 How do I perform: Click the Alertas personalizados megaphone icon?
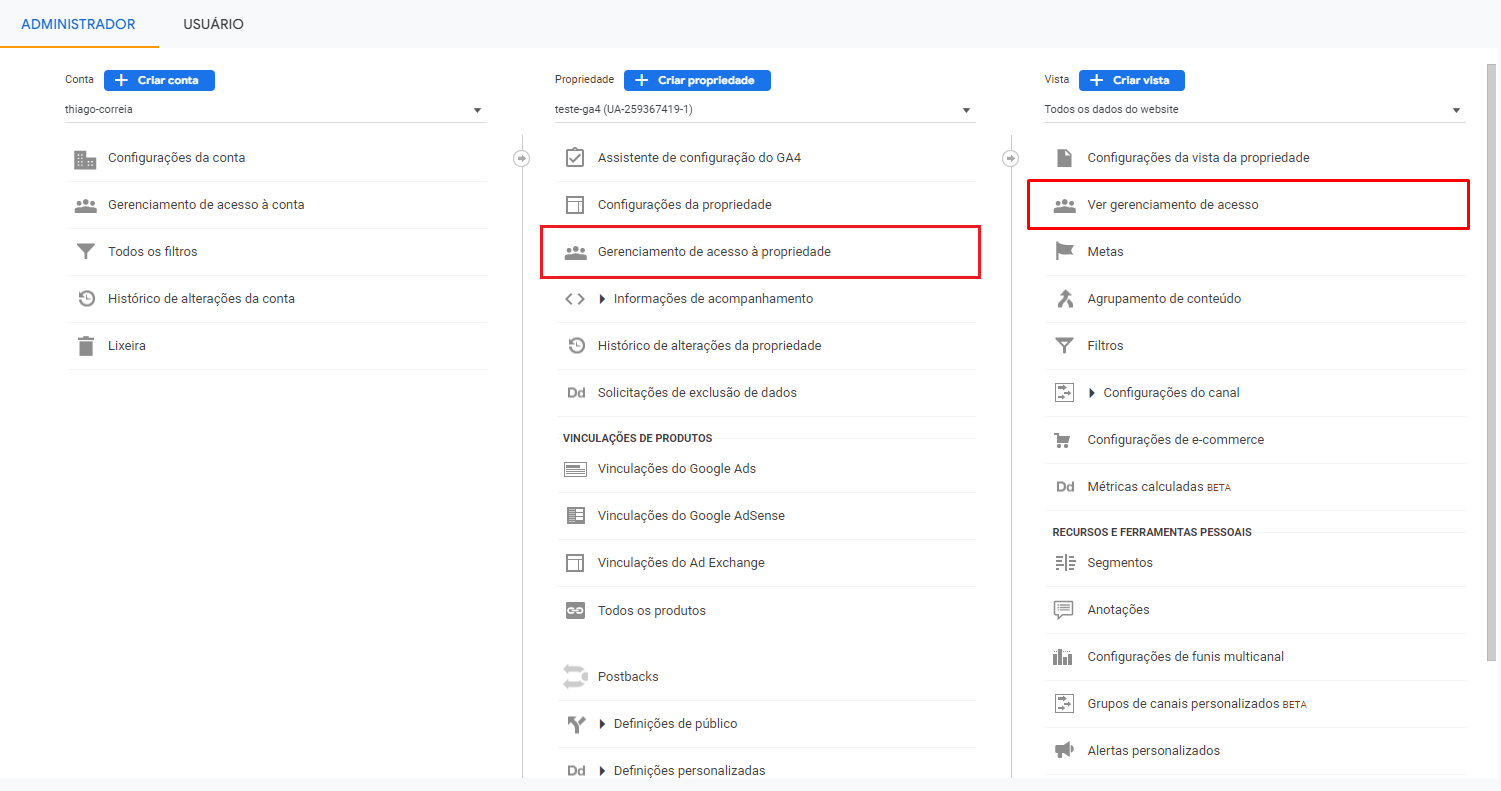point(1064,751)
